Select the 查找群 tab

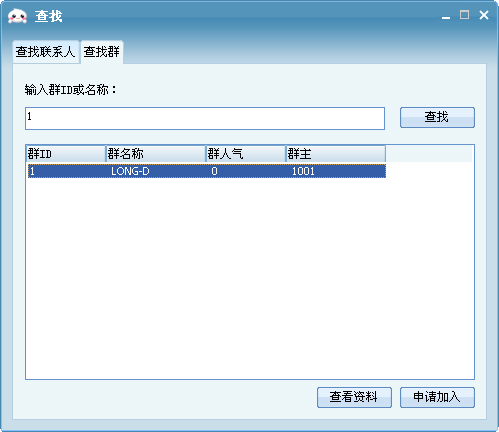(x=102, y=52)
